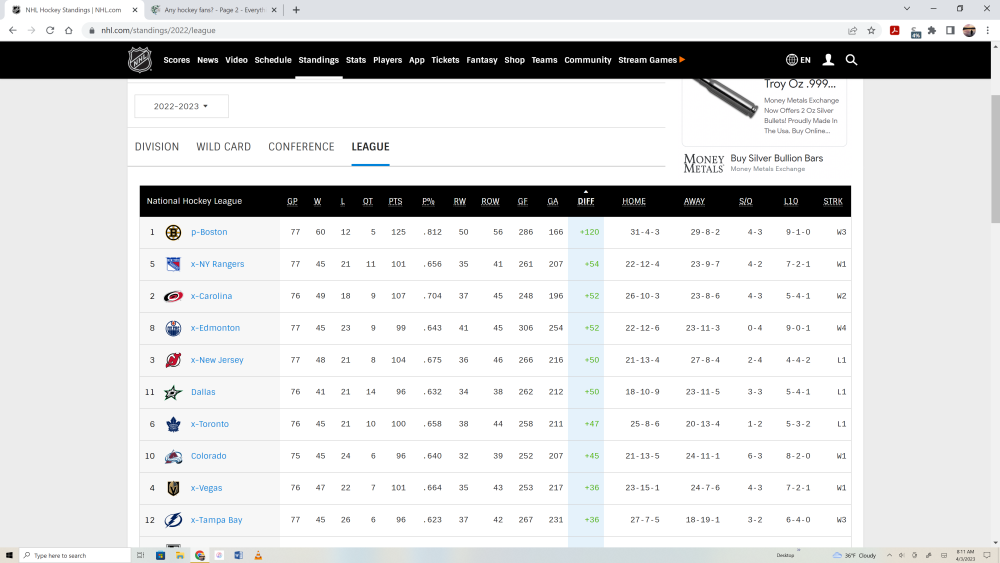This screenshot has width=1000, height=563.
Task: Open the Extensions puzzle icon
Action: (932, 30)
